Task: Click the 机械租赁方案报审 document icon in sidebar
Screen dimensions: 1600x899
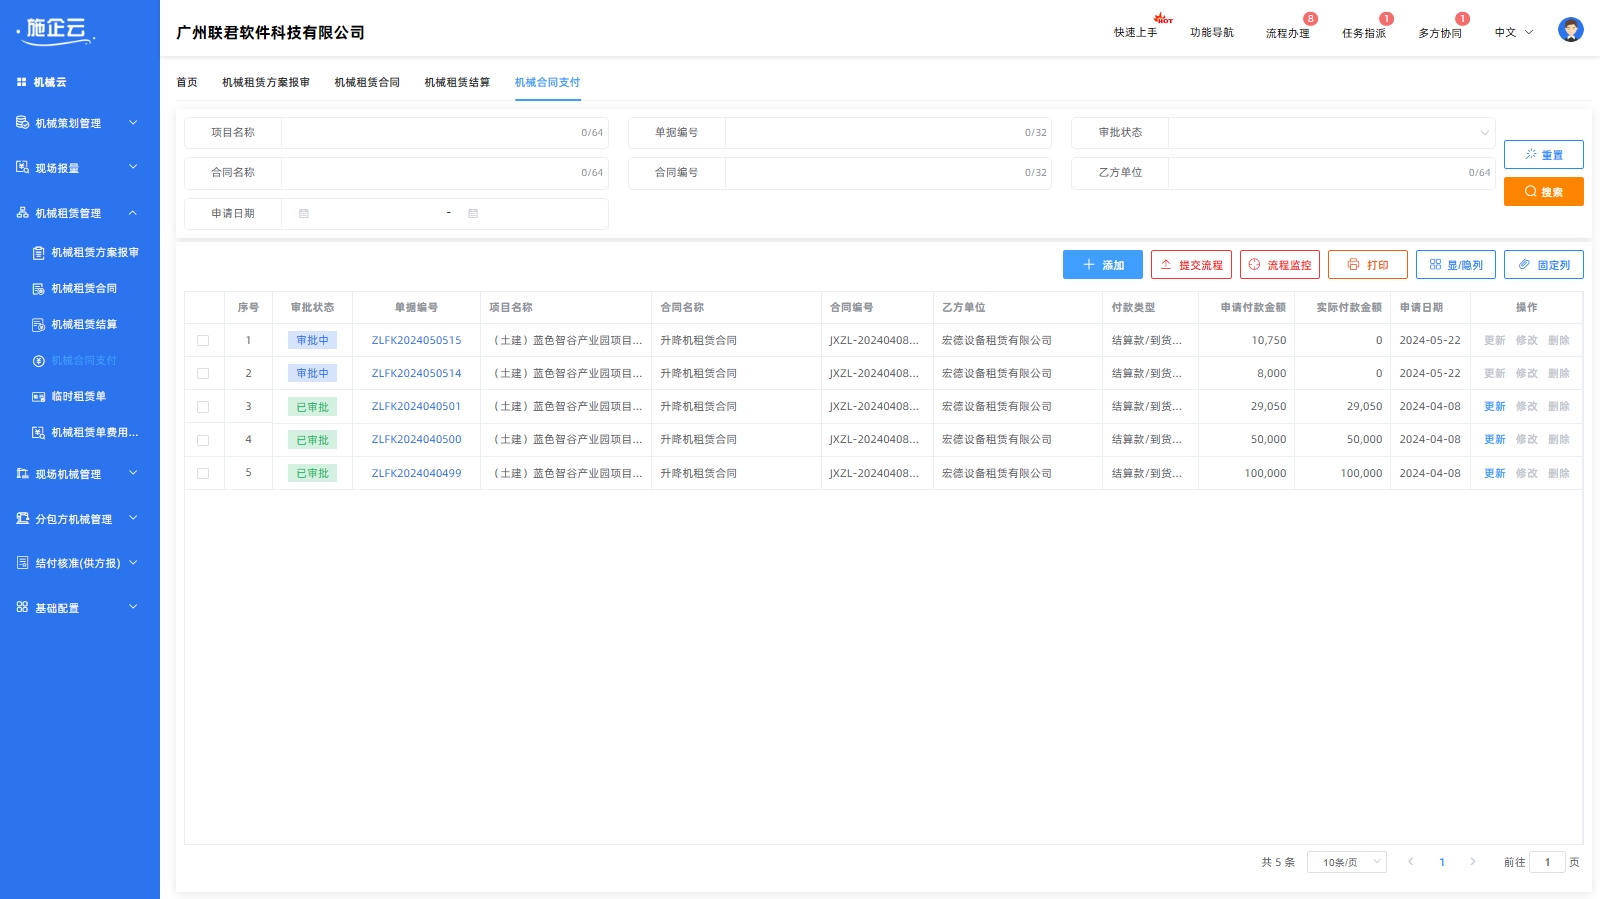Action: (38, 253)
